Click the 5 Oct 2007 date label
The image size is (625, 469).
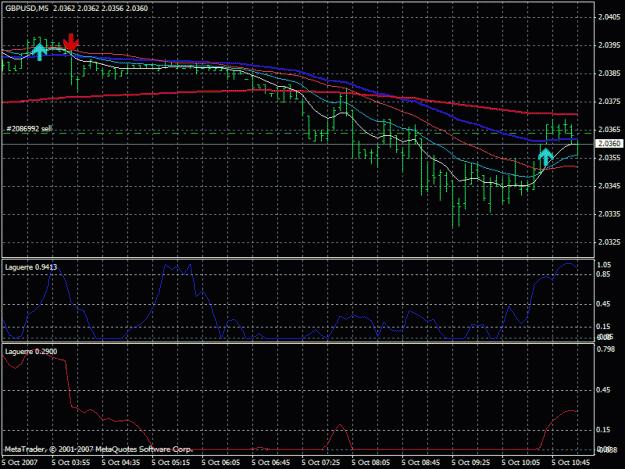(x=20, y=462)
